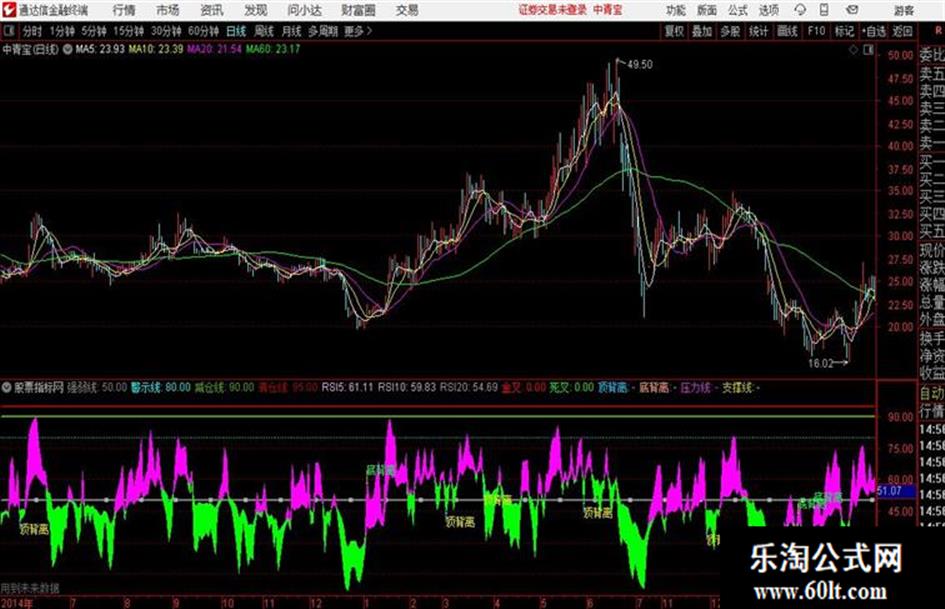Open the 市场 menu
The height and width of the screenshot is (609, 945).
point(168,10)
